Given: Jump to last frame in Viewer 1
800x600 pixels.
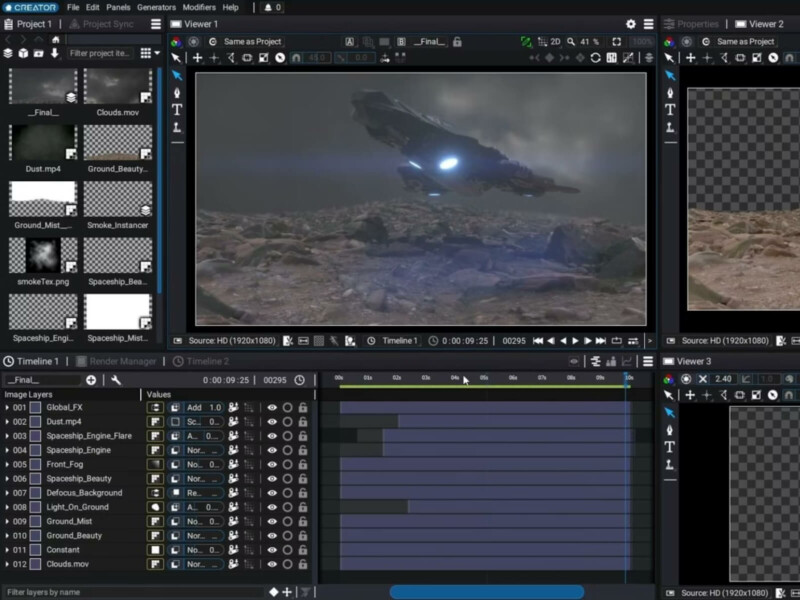Looking at the screenshot, I should tap(601, 341).
